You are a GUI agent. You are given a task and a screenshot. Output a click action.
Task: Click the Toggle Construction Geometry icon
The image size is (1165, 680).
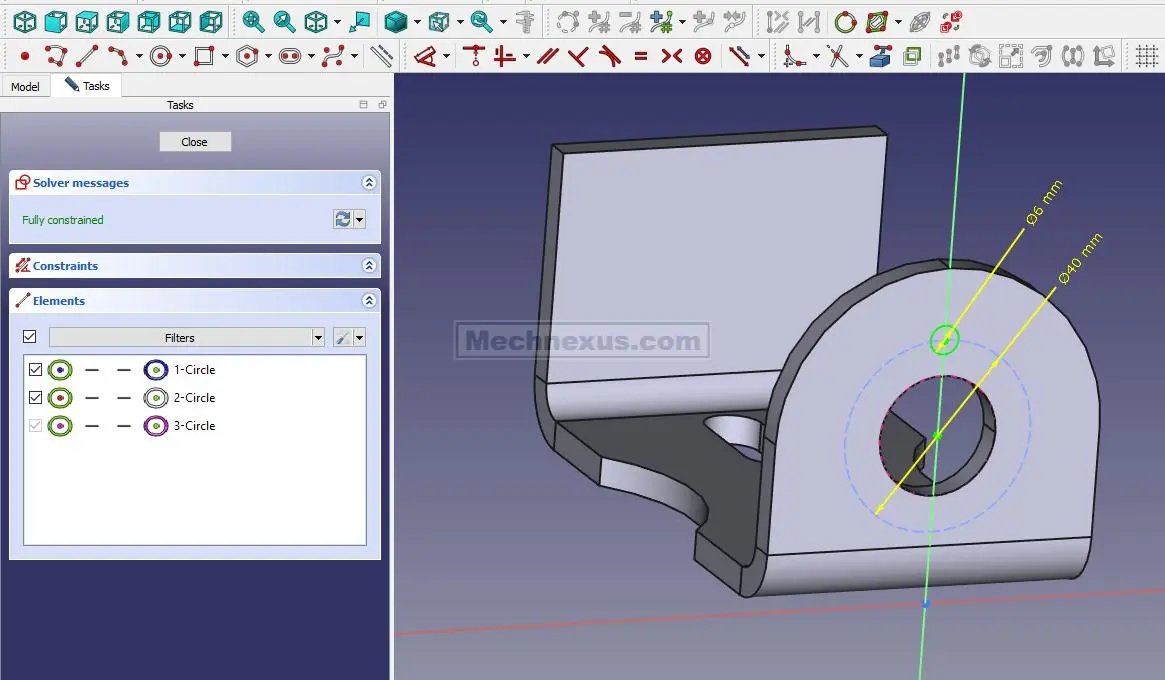(x=381, y=56)
